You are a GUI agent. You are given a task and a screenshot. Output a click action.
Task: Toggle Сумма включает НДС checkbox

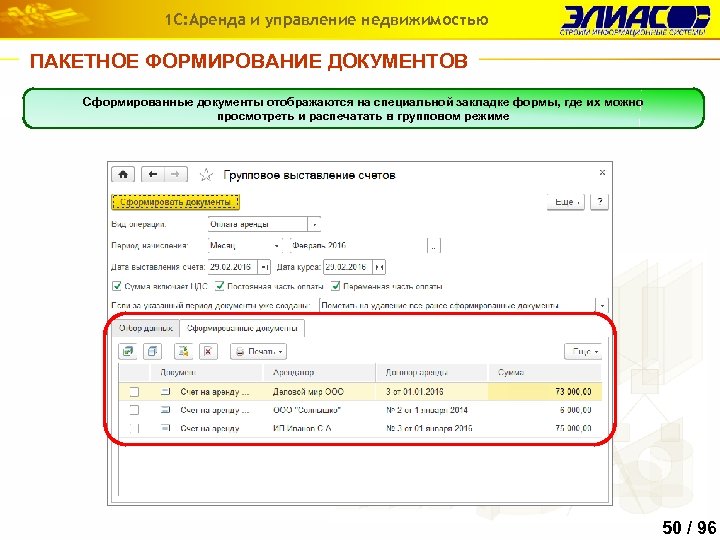(x=117, y=286)
